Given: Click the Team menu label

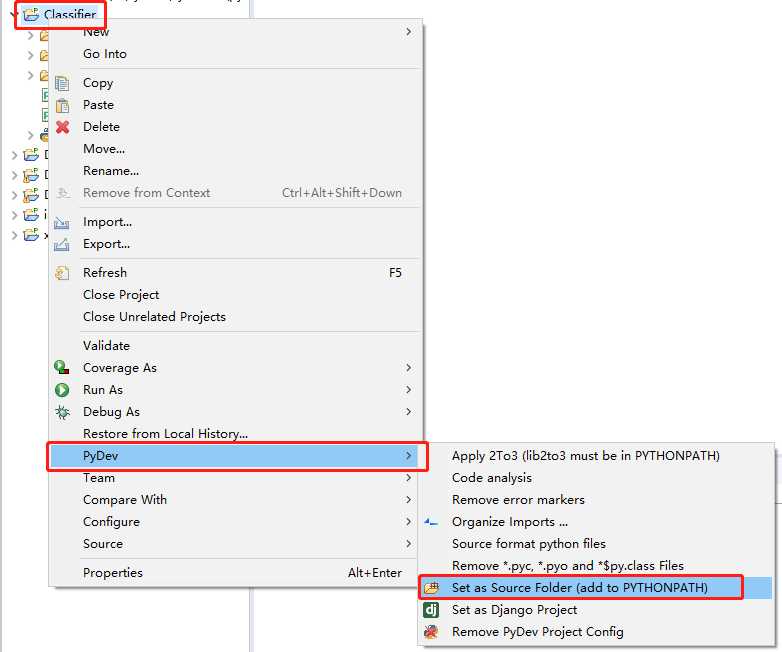Looking at the screenshot, I should (99, 478).
